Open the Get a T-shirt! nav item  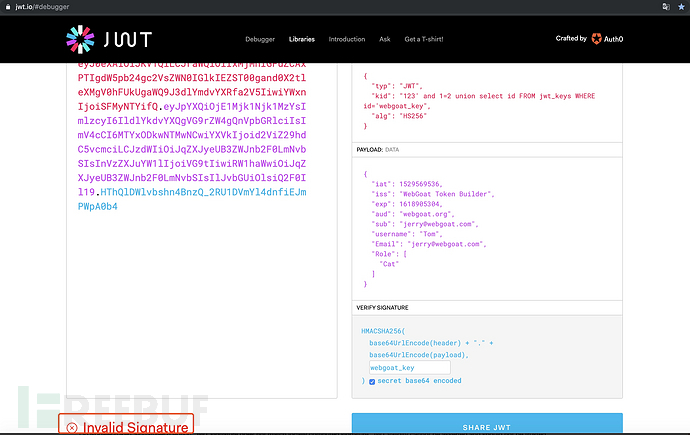(424, 39)
